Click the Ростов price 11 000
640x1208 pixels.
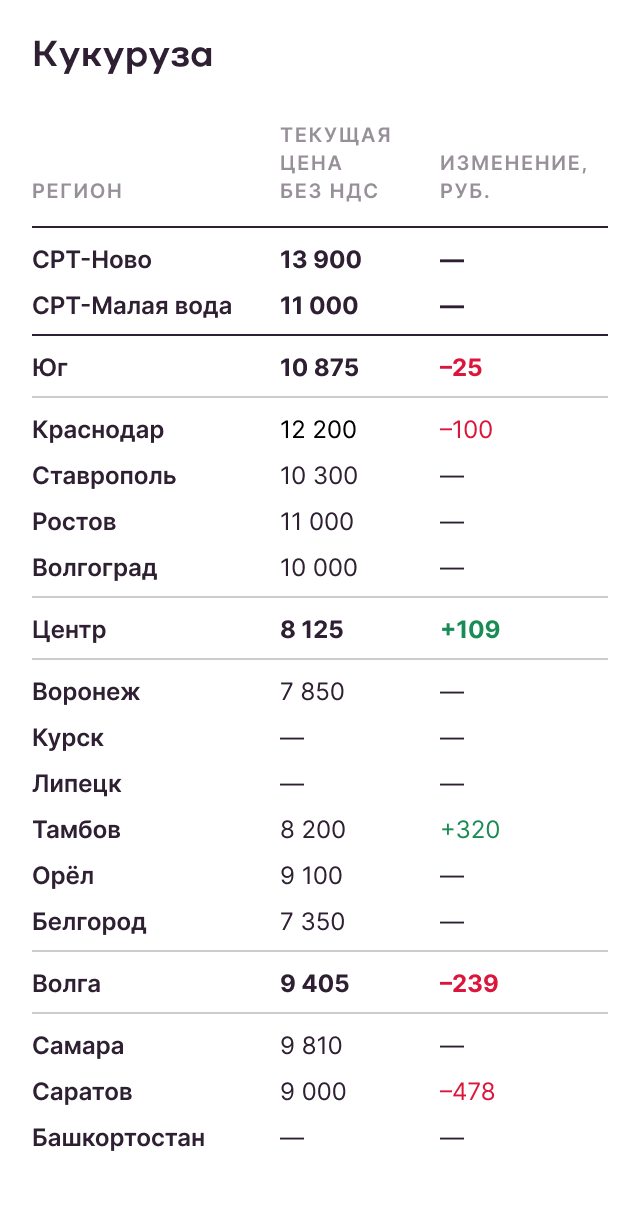click(317, 522)
